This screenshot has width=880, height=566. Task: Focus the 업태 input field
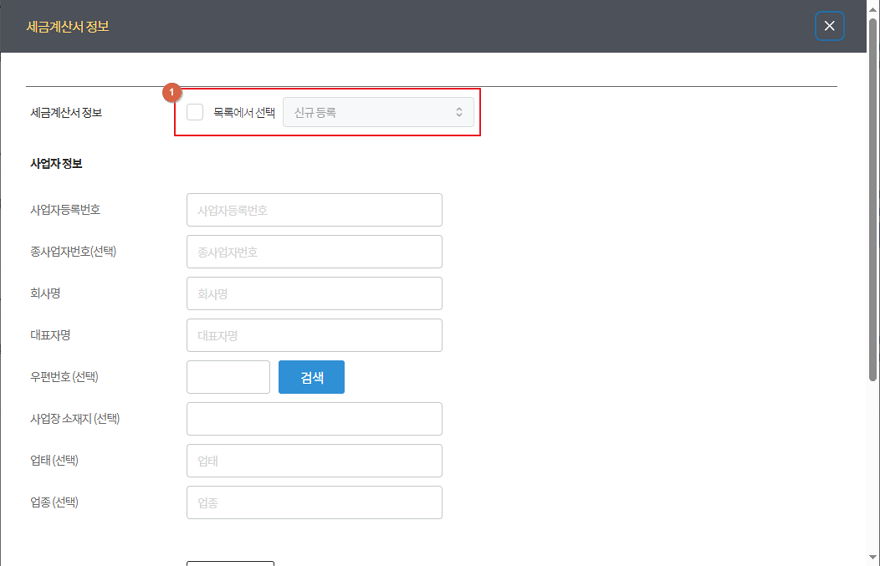tap(314, 461)
